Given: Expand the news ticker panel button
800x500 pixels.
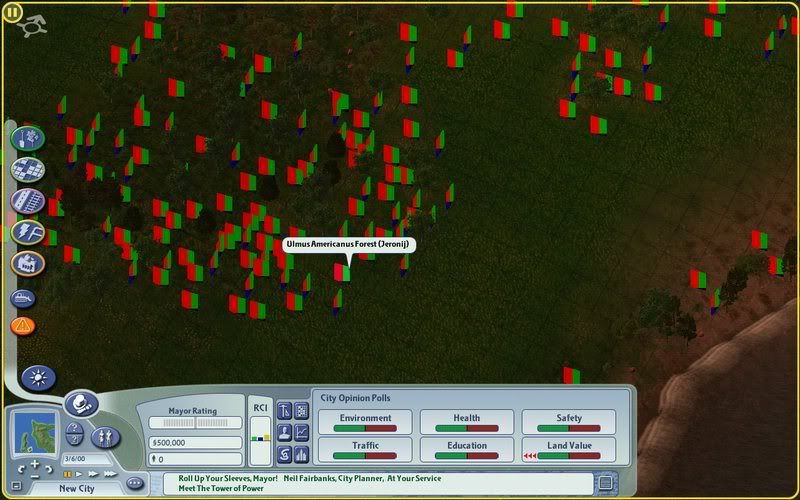Looking at the screenshot, I should (606, 483).
